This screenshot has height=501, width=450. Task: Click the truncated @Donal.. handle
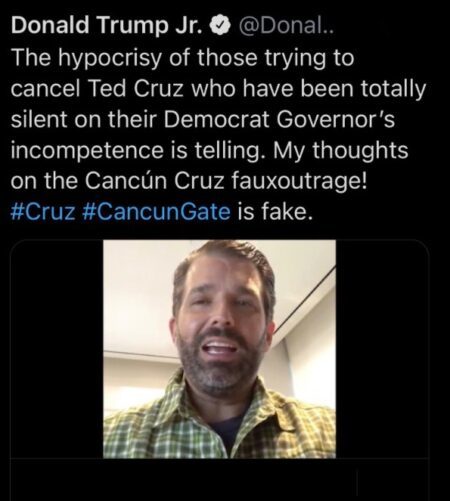pyautogui.click(x=285, y=26)
